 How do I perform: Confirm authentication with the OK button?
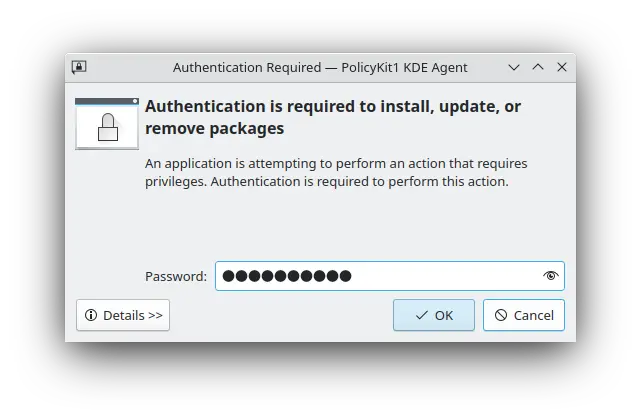coord(434,315)
